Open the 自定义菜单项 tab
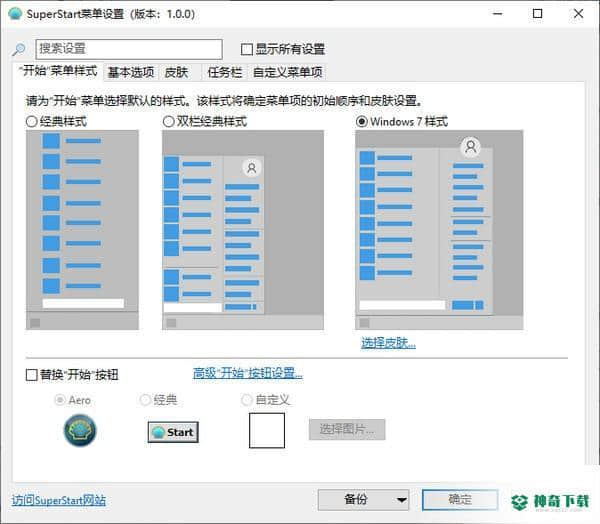This screenshot has height=524, width=600. click(x=288, y=72)
